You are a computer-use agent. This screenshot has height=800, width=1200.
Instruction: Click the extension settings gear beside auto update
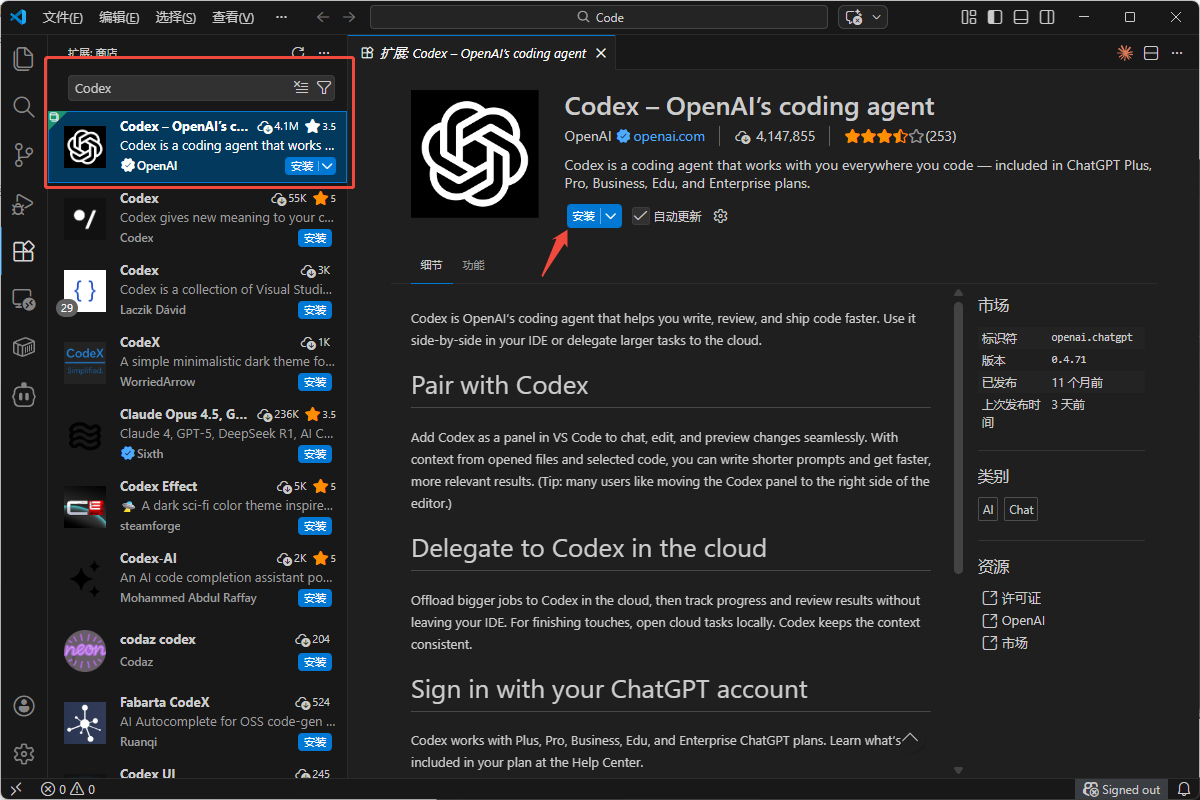tap(720, 216)
